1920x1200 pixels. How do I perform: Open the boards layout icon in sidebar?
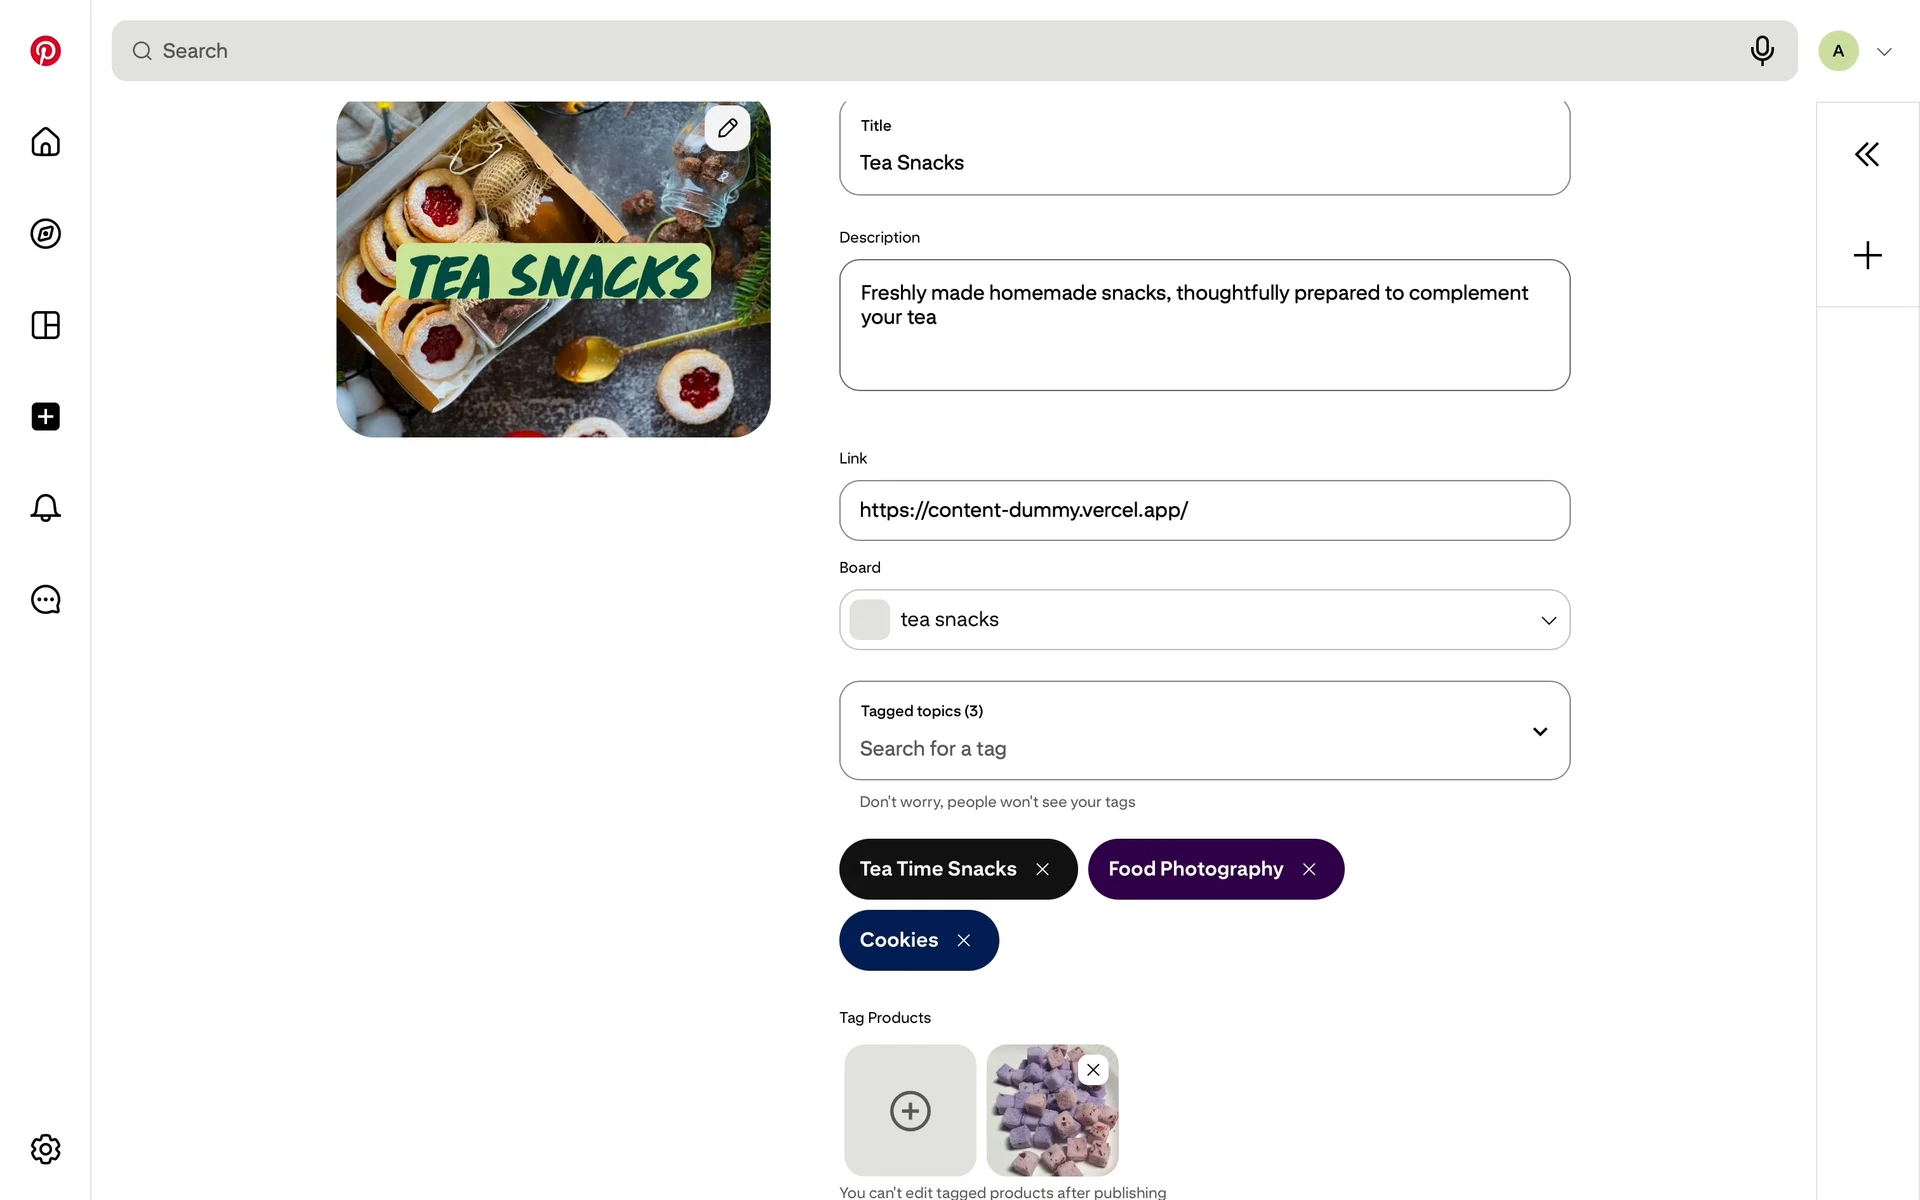(45, 325)
